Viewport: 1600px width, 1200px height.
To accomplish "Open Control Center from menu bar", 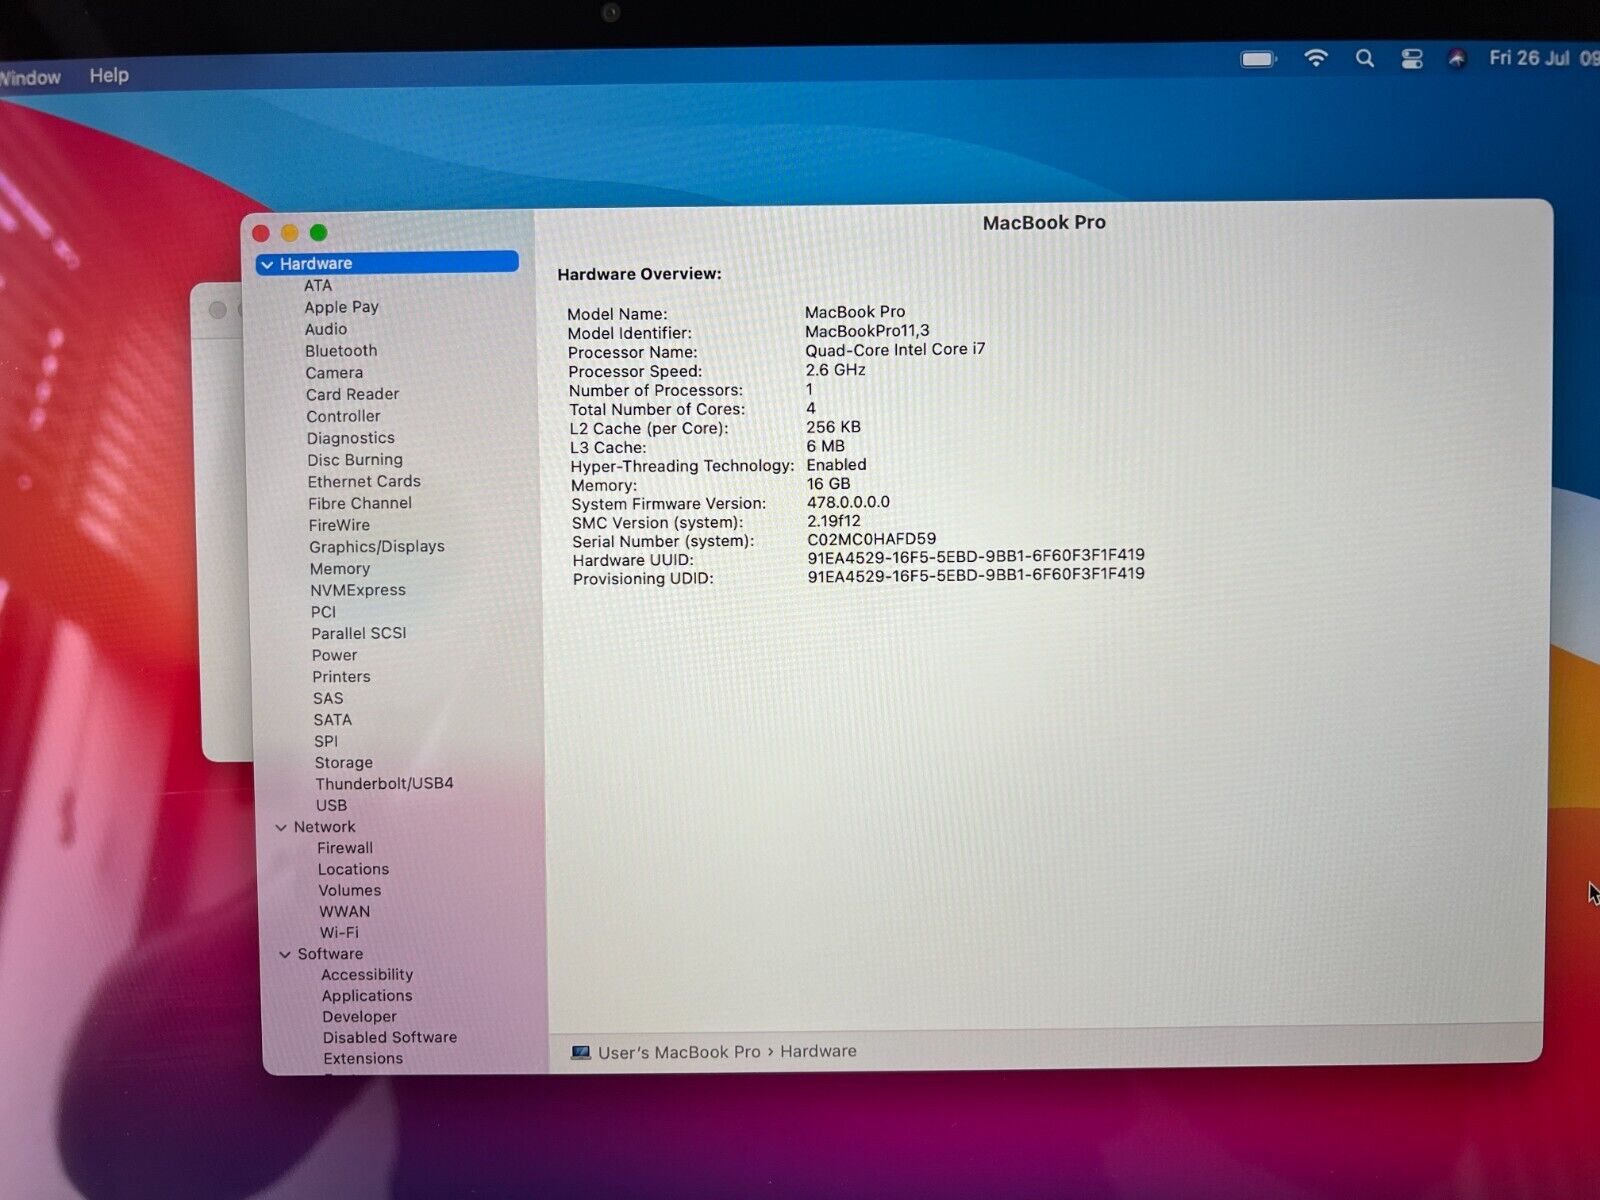I will pyautogui.click(x=1411, y=59).
